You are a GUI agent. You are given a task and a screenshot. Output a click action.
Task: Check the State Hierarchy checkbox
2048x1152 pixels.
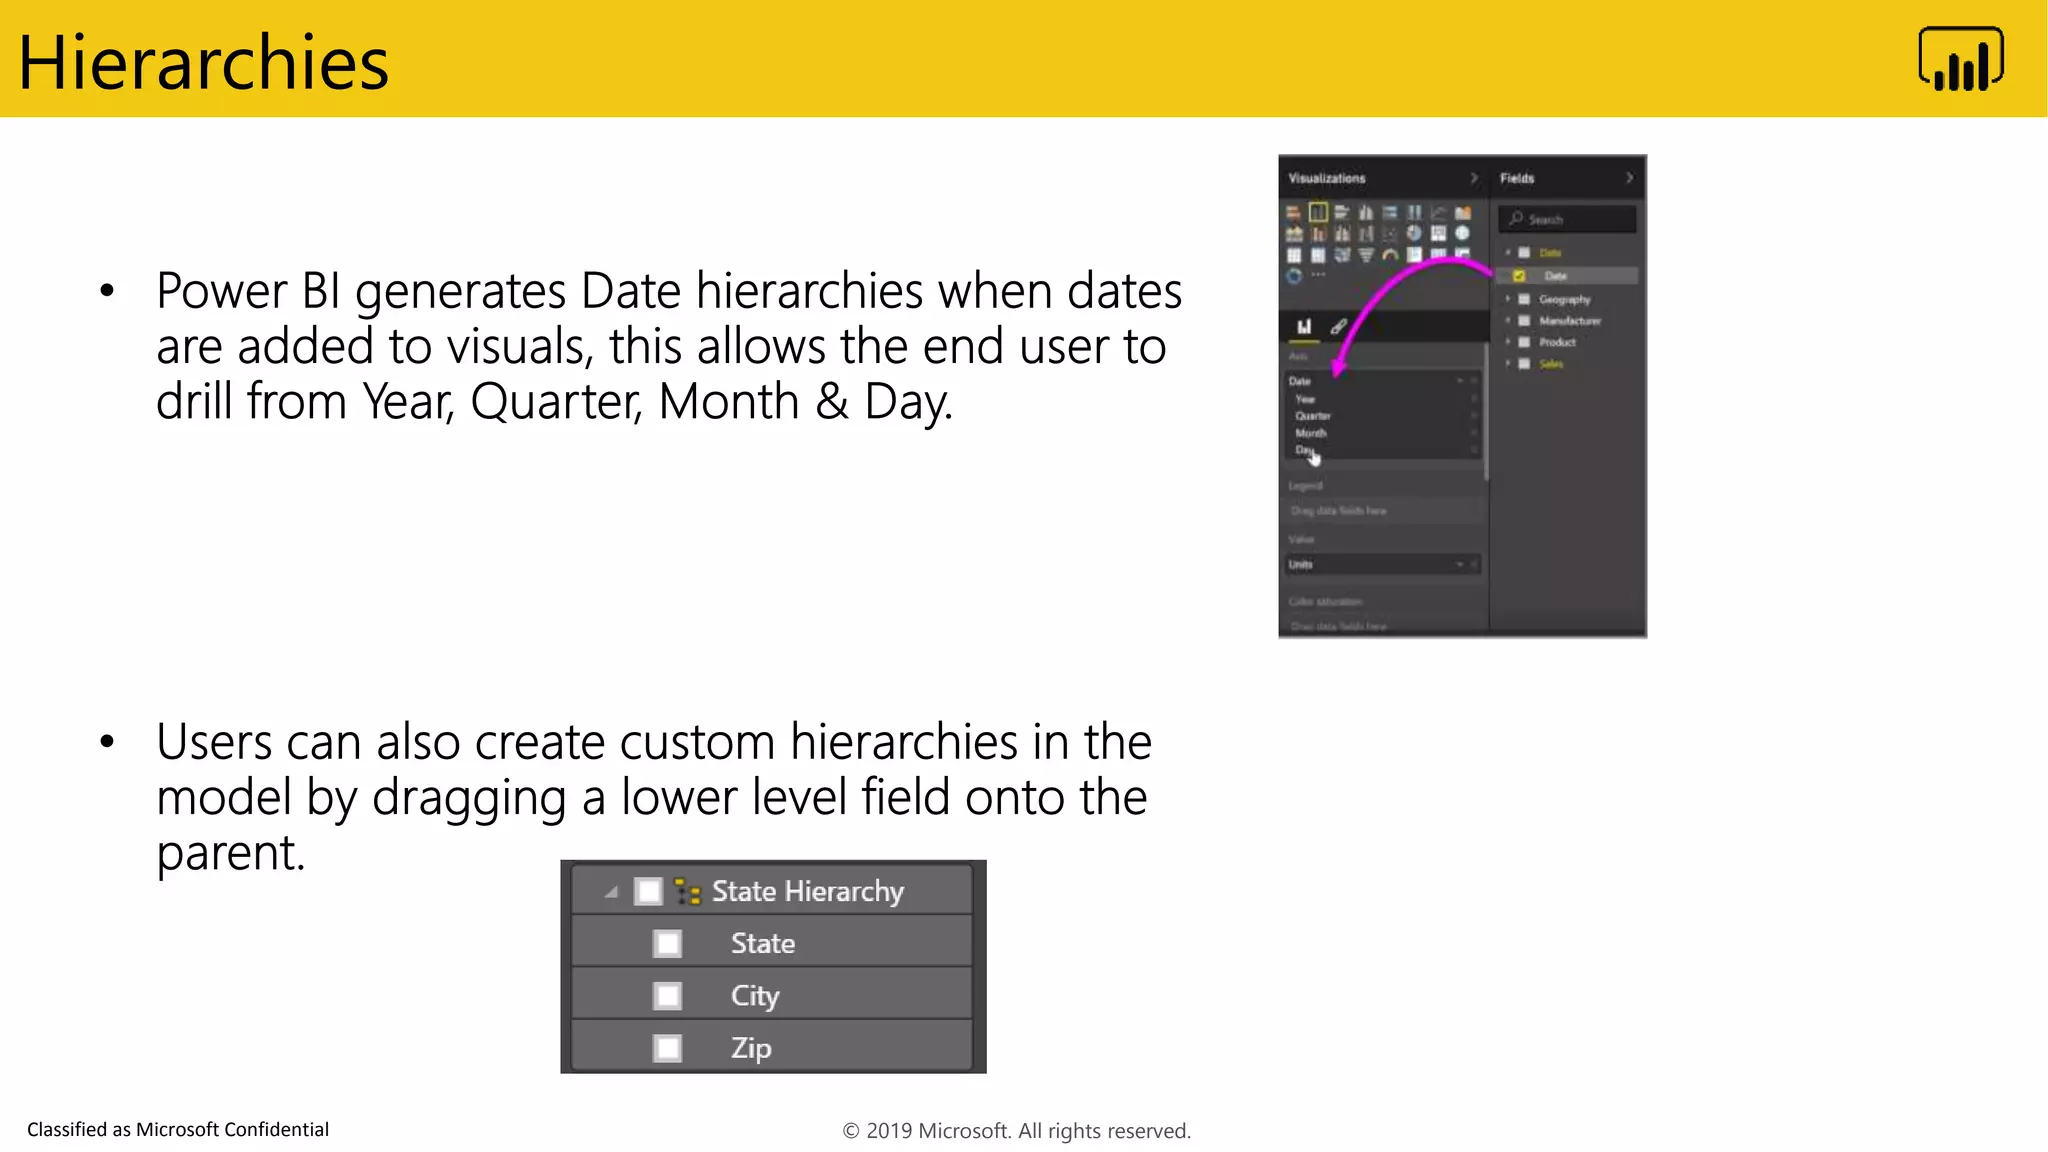pos(649,891)
